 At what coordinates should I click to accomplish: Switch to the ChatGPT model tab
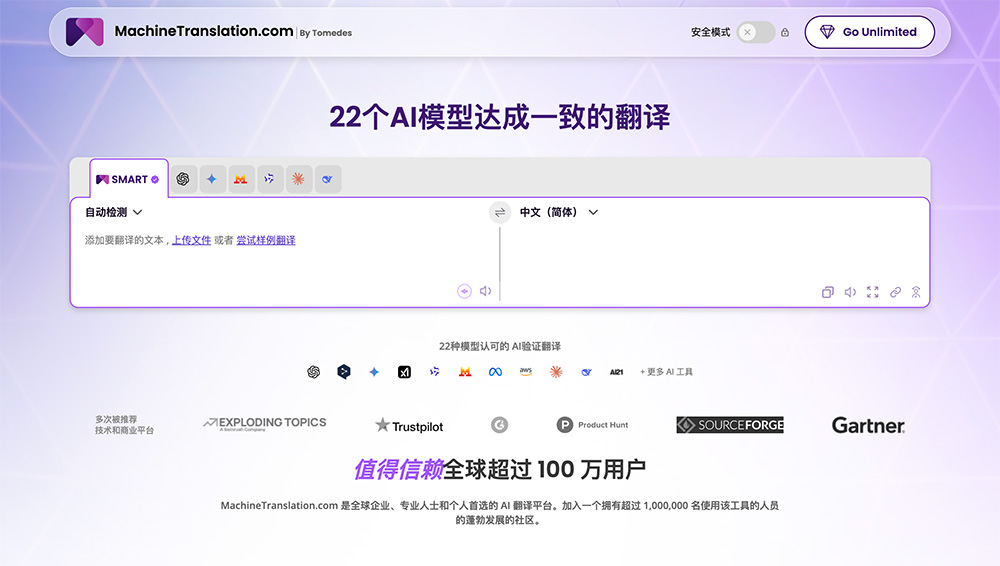[x=183, y=179]
